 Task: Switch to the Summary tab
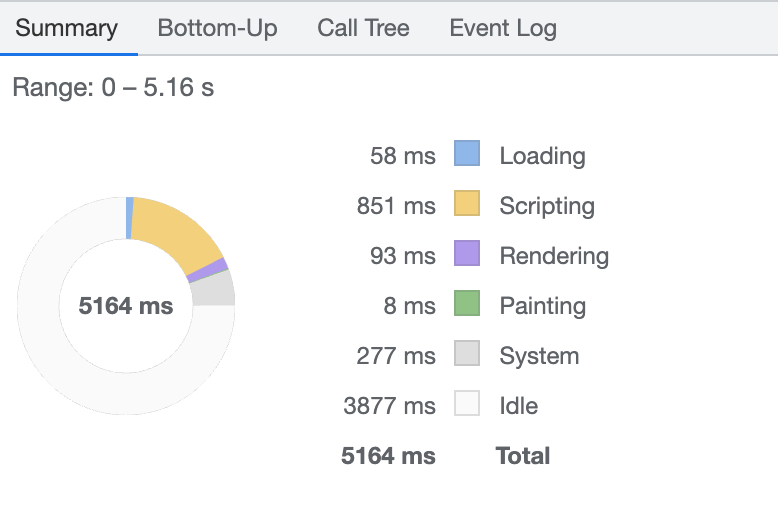point(66,28)
